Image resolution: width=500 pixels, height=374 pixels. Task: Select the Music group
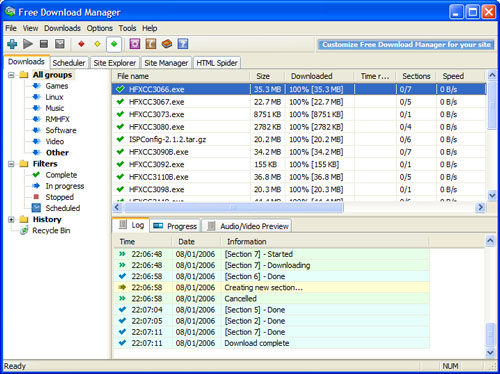click(x=55, y=108)
